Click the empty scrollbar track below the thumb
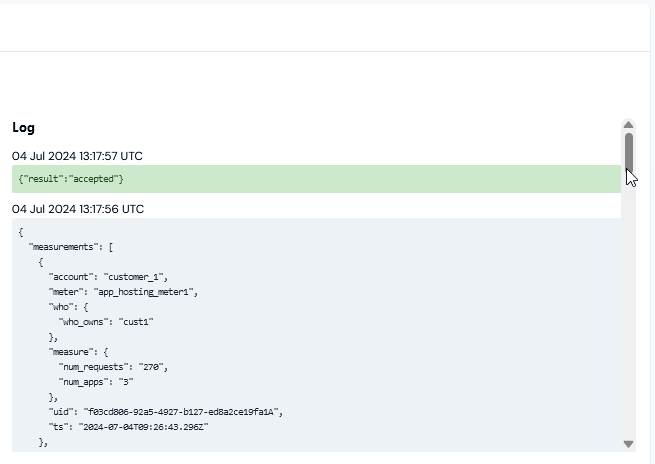655x464 pixels. 629,305
